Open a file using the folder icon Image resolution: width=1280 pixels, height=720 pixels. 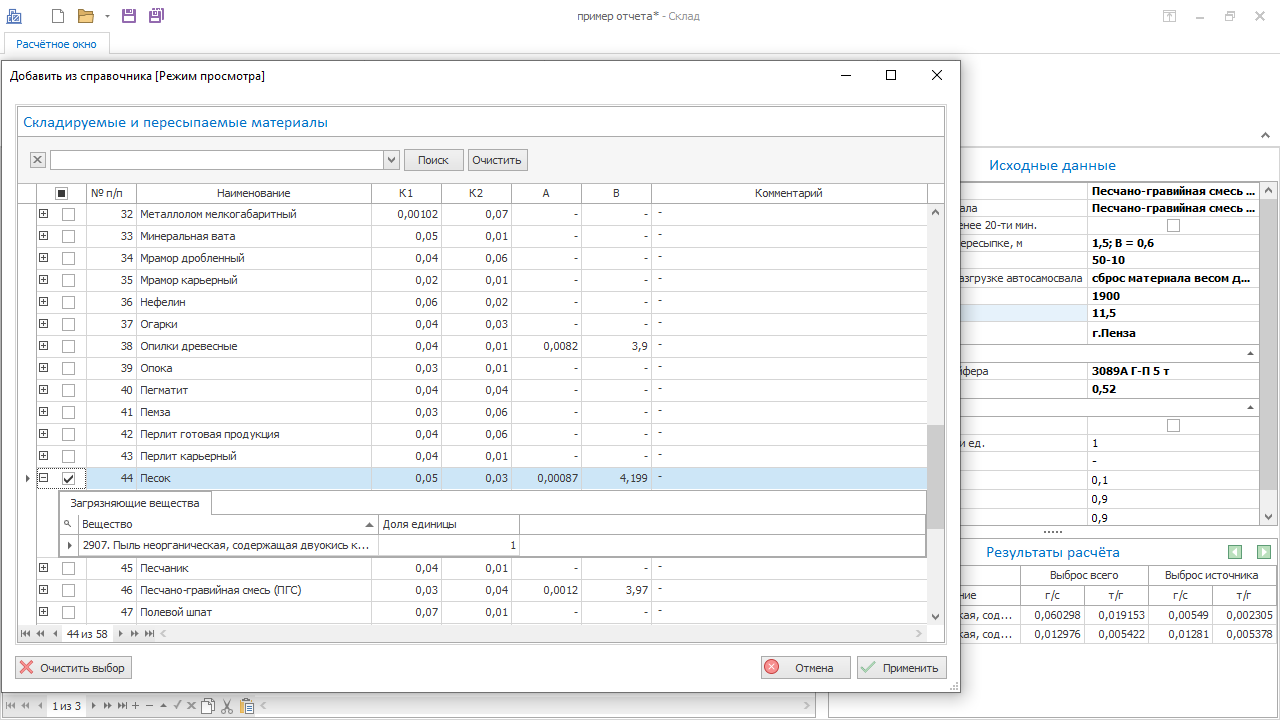(86, 16)
